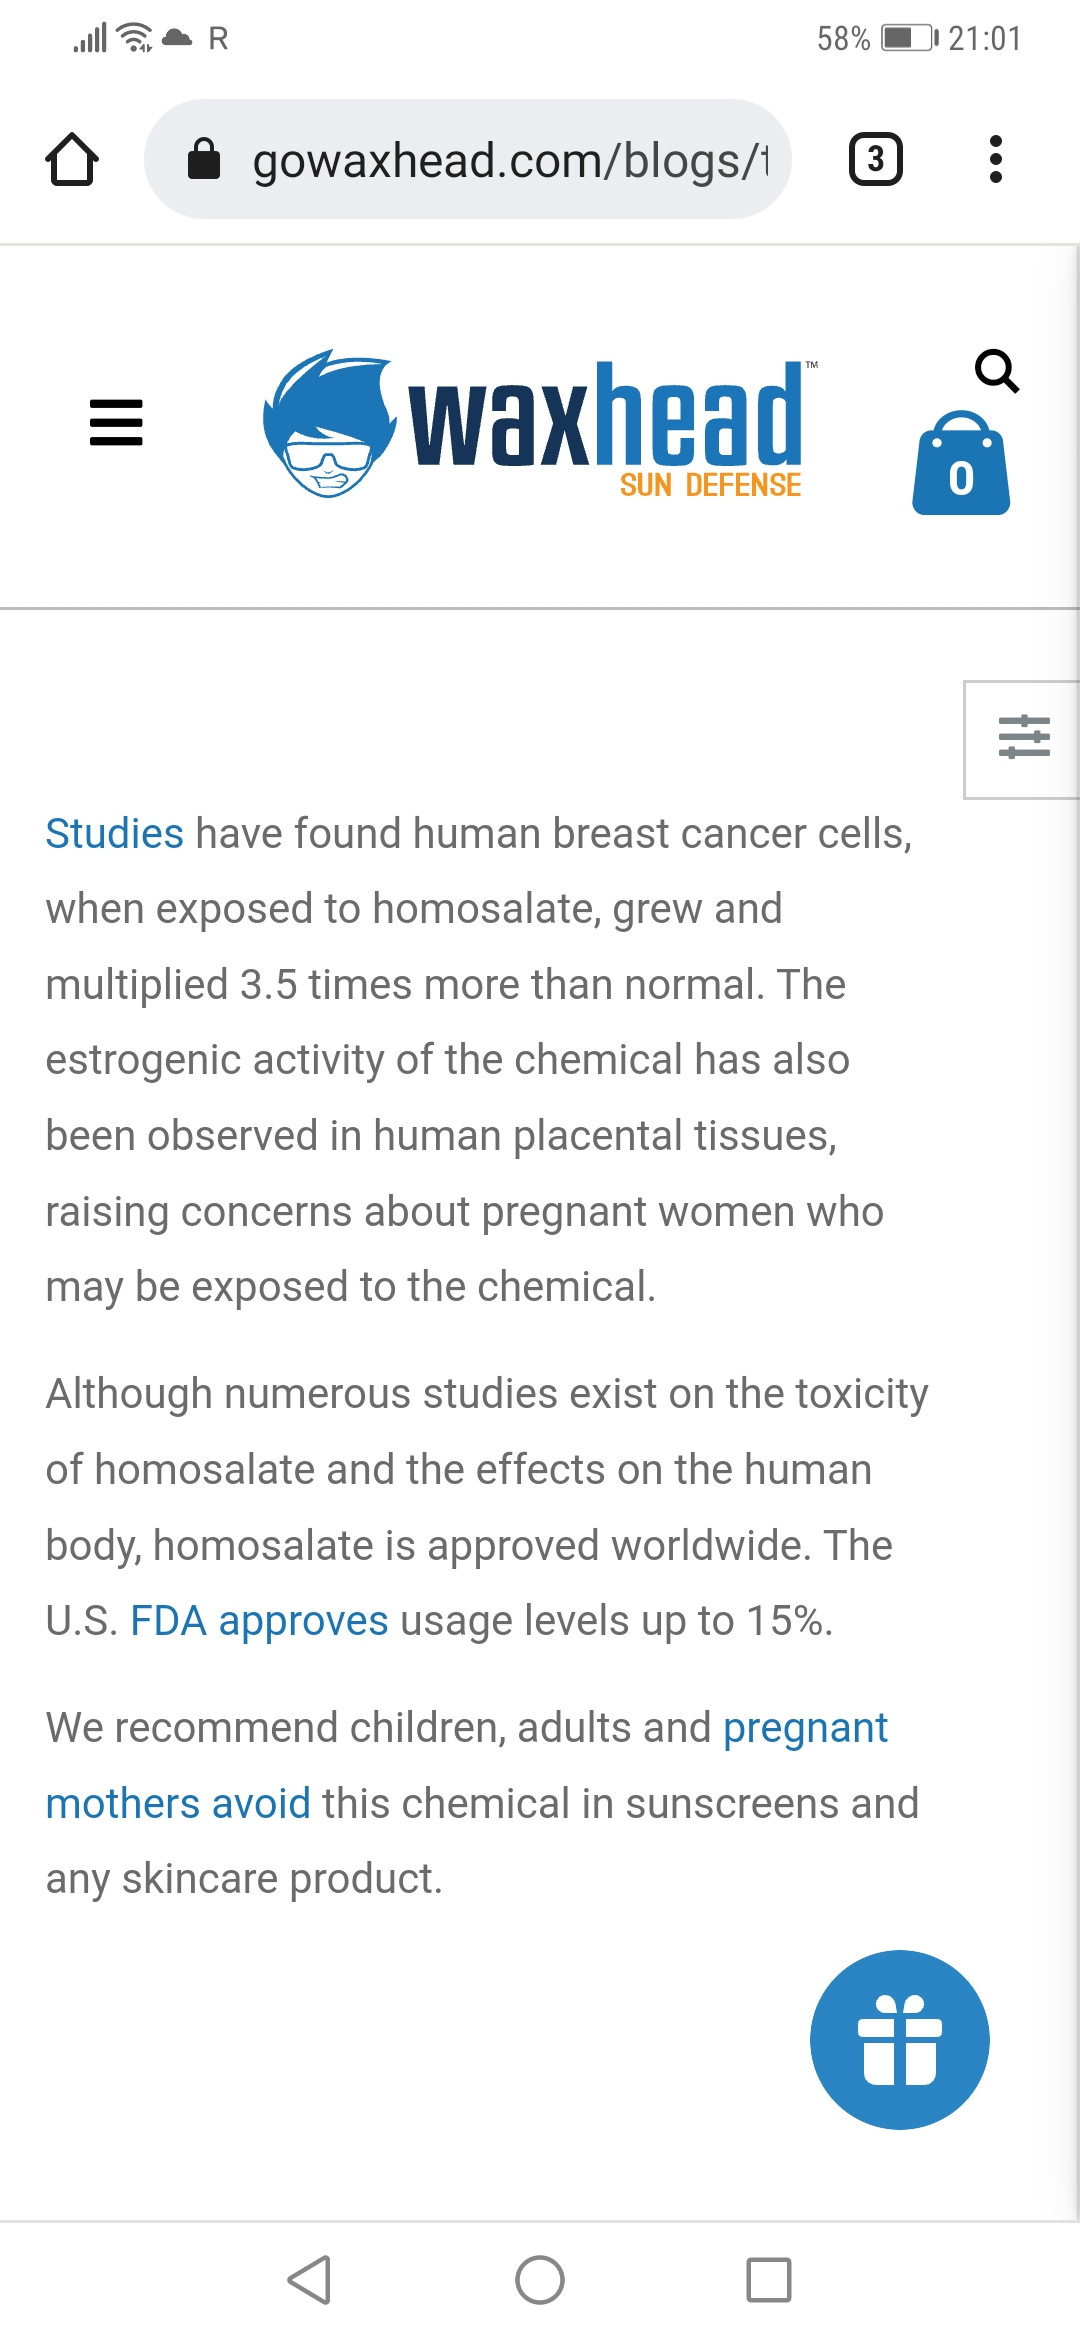Tap the 21:01 clock in status bar
The image size is (1080, 2340).
click(x=985, y=38)
